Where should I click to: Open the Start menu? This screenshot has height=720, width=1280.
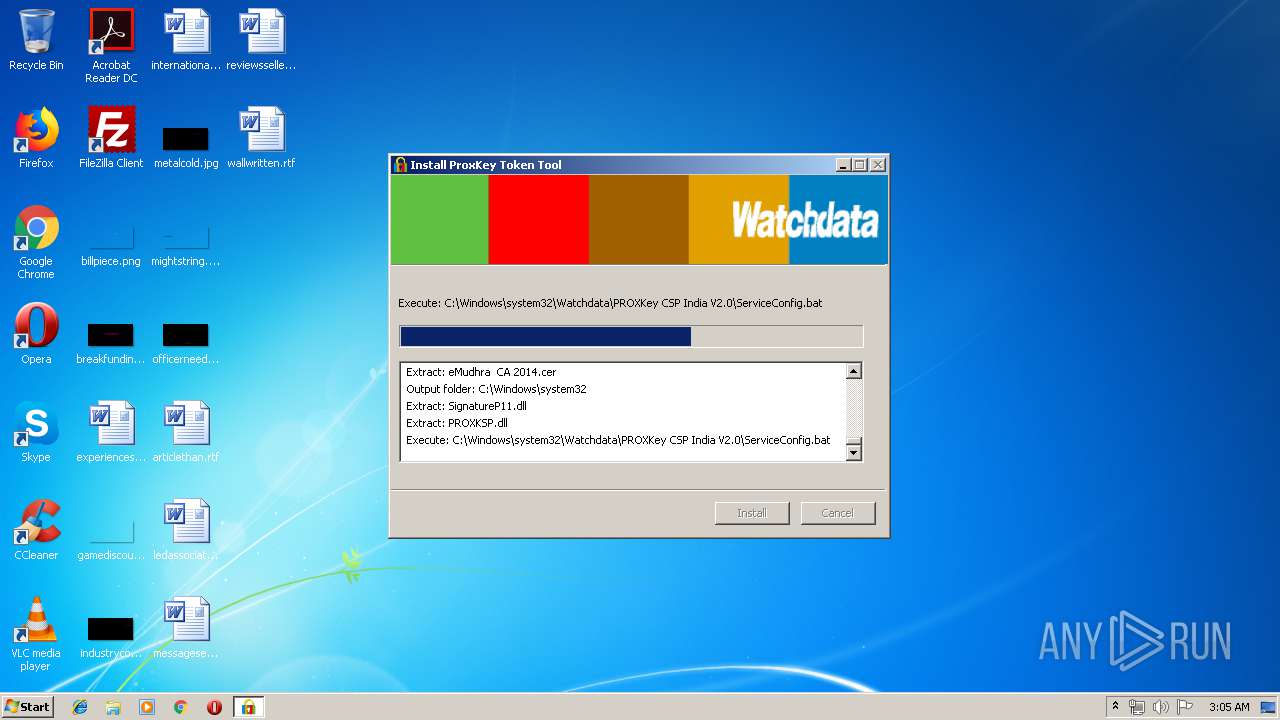(x=28, y=707)
